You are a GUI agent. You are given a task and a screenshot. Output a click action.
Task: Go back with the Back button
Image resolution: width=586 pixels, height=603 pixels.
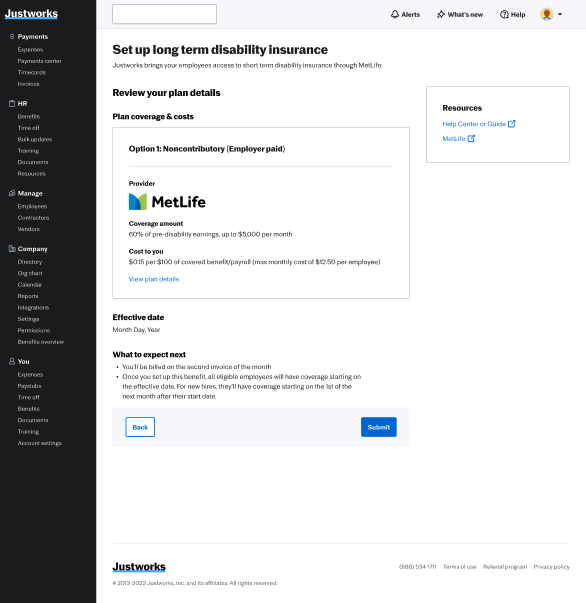pyautogui.click(x=140, y=427)
